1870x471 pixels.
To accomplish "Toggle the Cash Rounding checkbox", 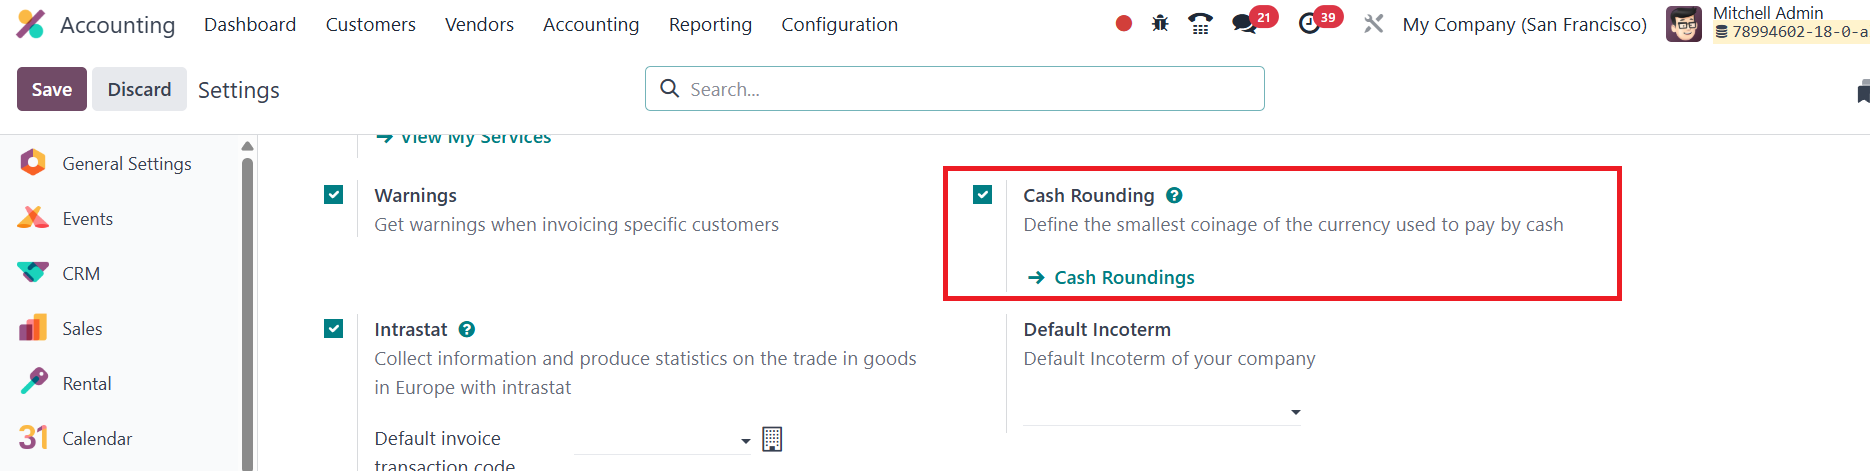I will [x=983, y=195].
